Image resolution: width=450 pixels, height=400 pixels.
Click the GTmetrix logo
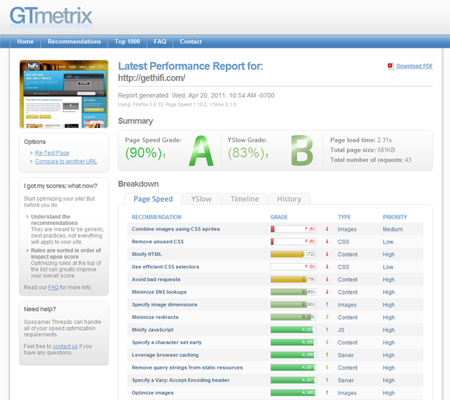coord(51,17)
